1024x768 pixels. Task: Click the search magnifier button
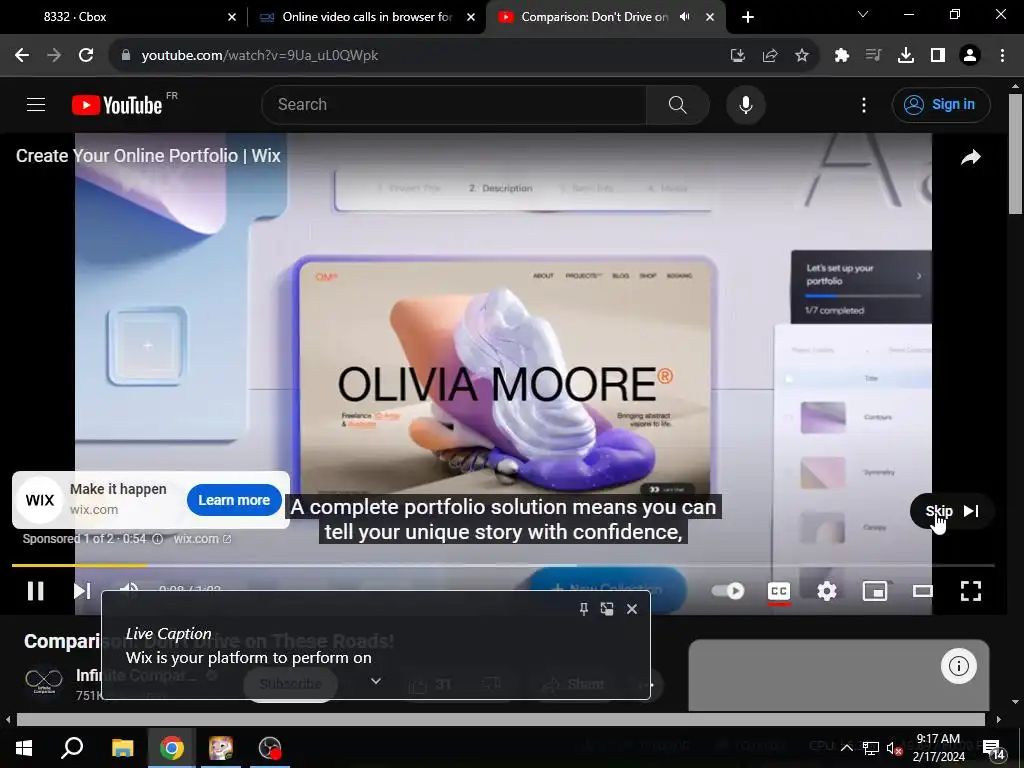click(x=677, y=104)
